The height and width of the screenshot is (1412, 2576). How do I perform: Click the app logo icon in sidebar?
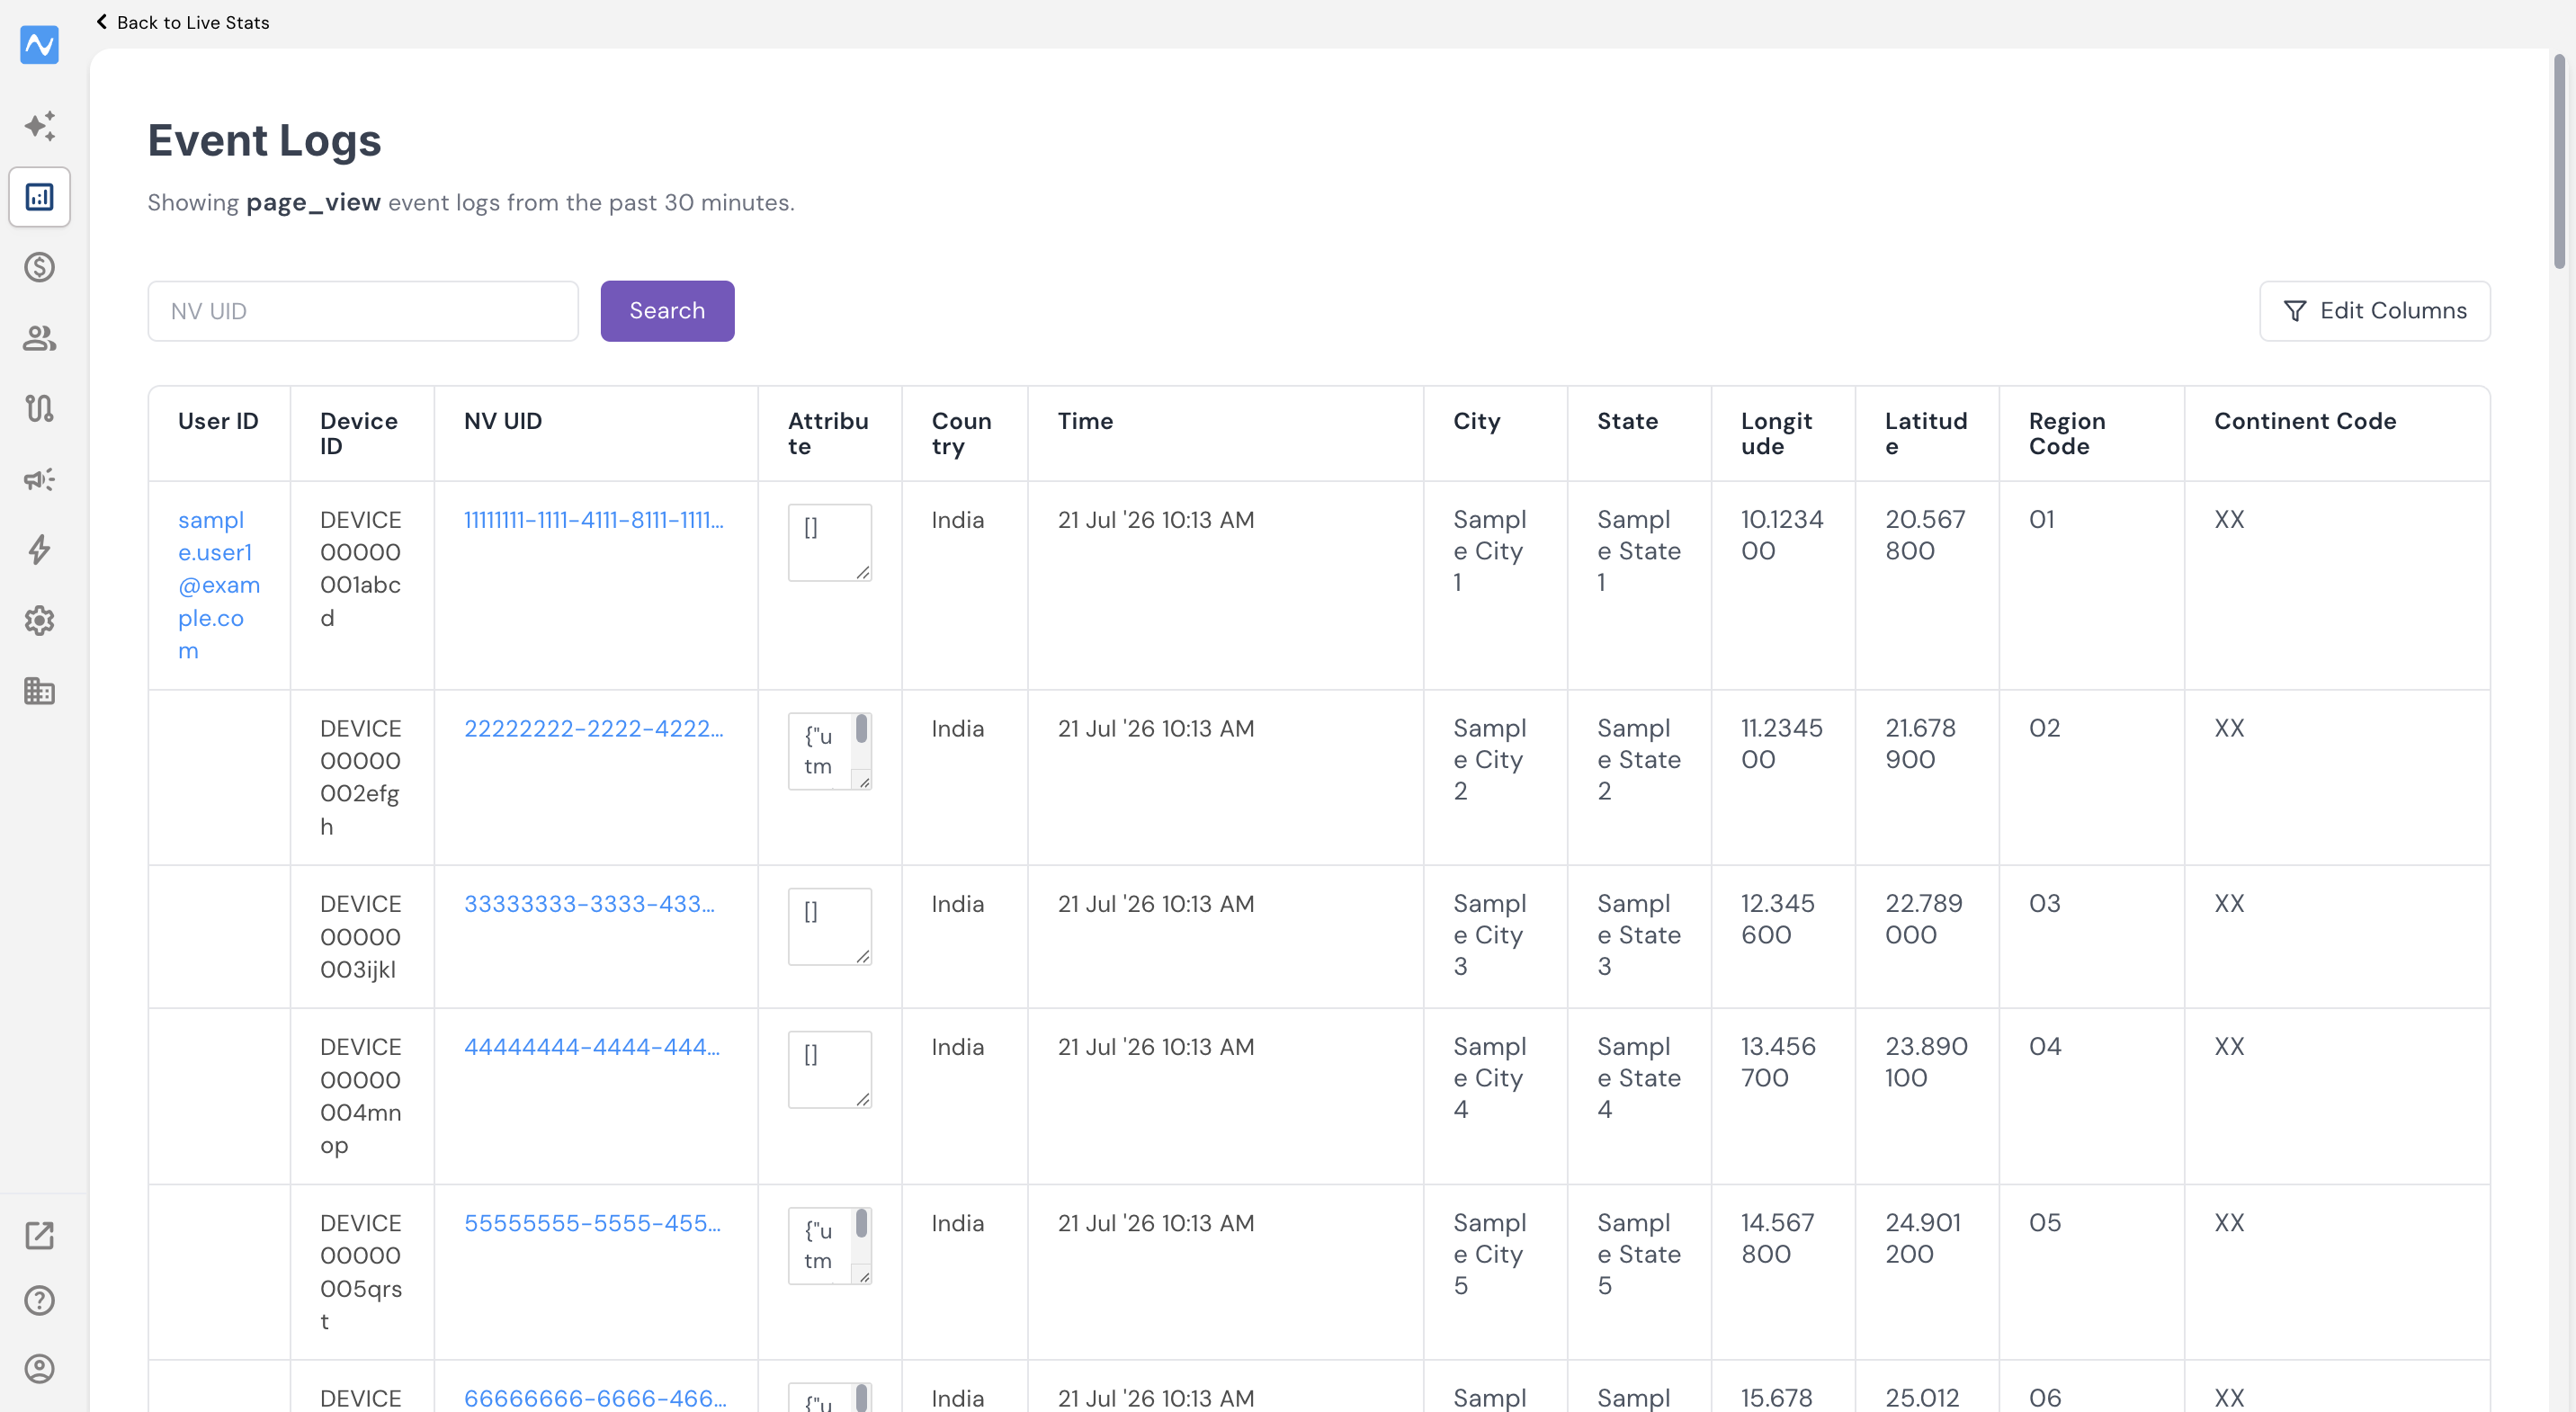39,44
